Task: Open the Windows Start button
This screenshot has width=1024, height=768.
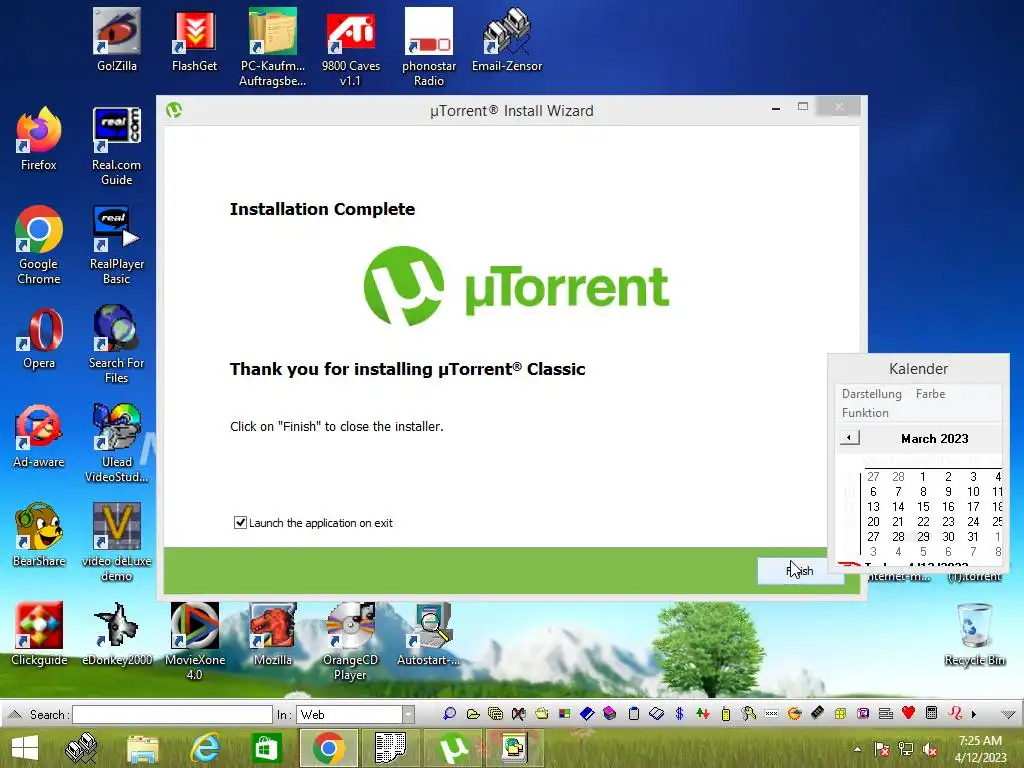Action: (x=25, y=748)
